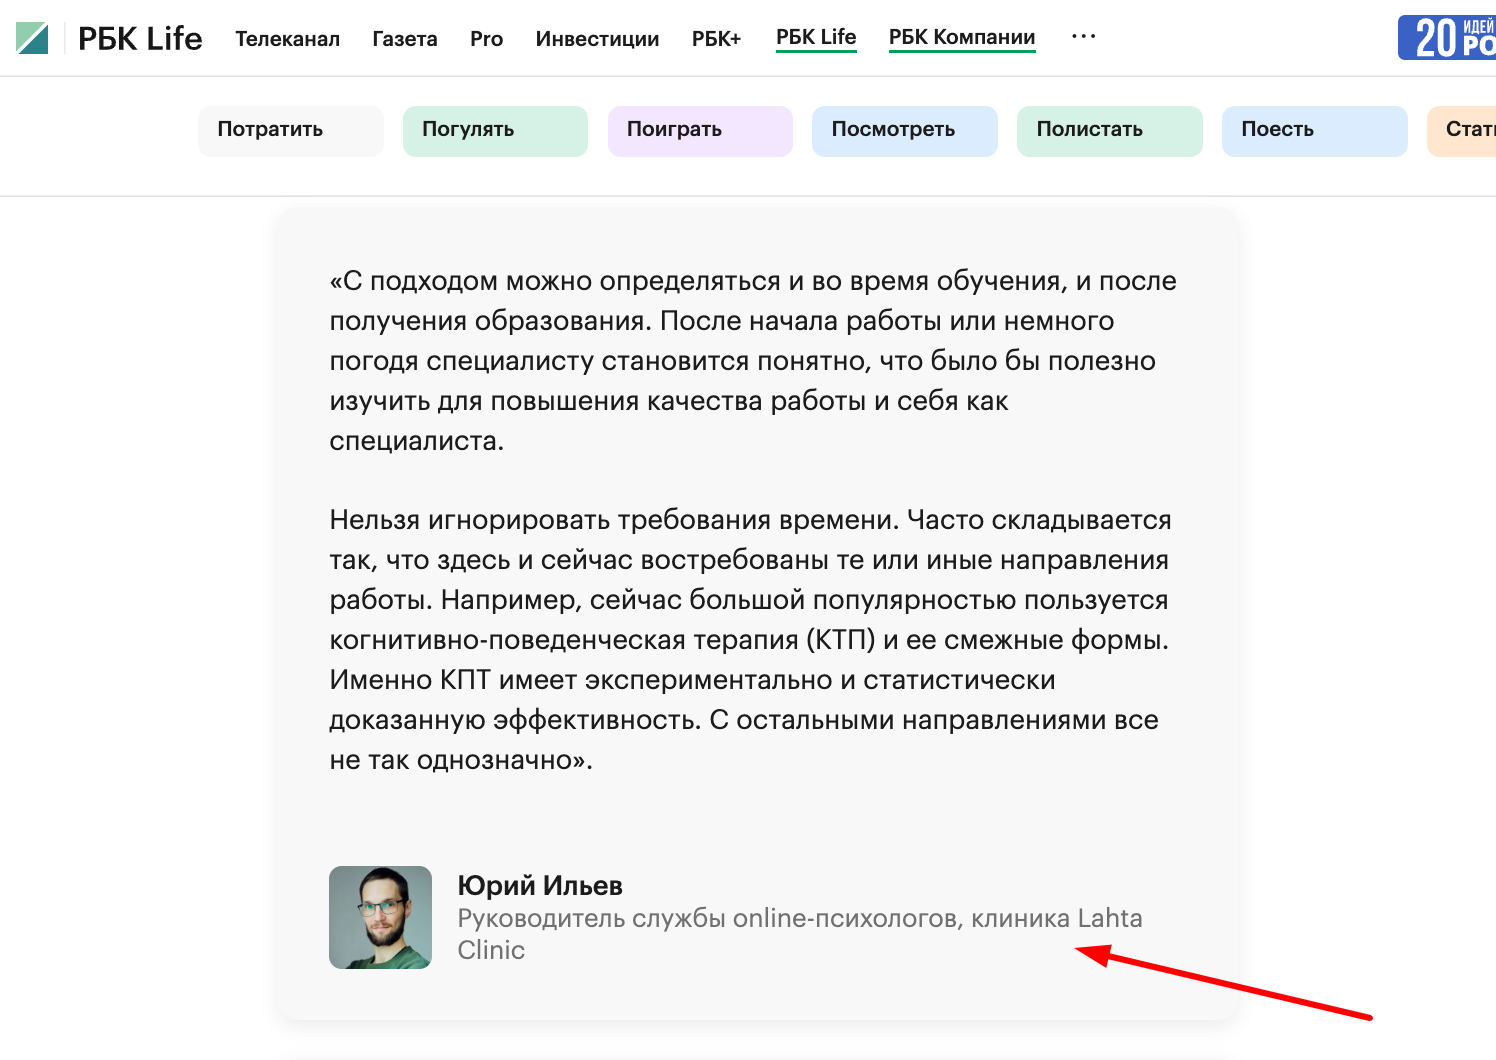
Task: Open the Телеканал section
Action: (x=287, y=38)
